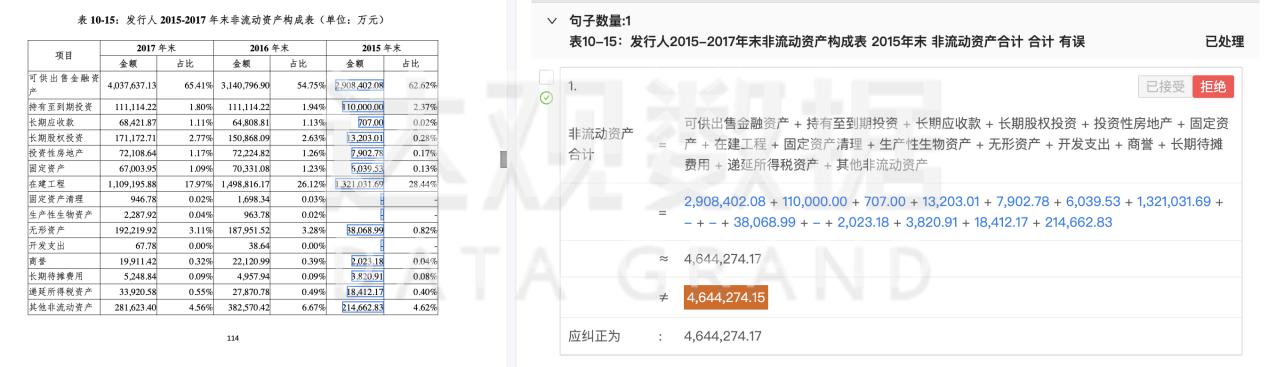Click the 已接受 button

1164,87
